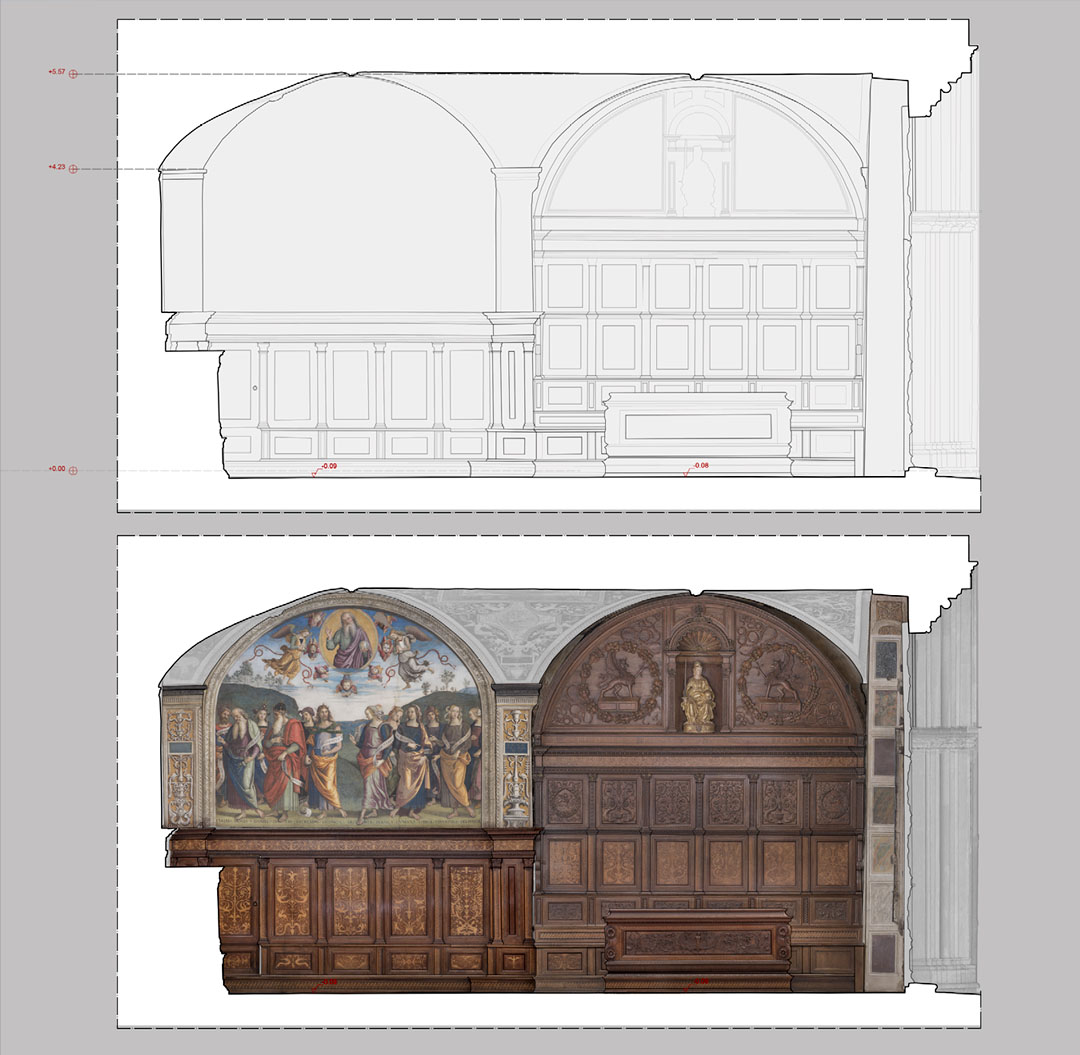This screenshot has width=1080, height=1055.
Task: Click the -0.08 spot level annotation
Action: coord(700,466)
